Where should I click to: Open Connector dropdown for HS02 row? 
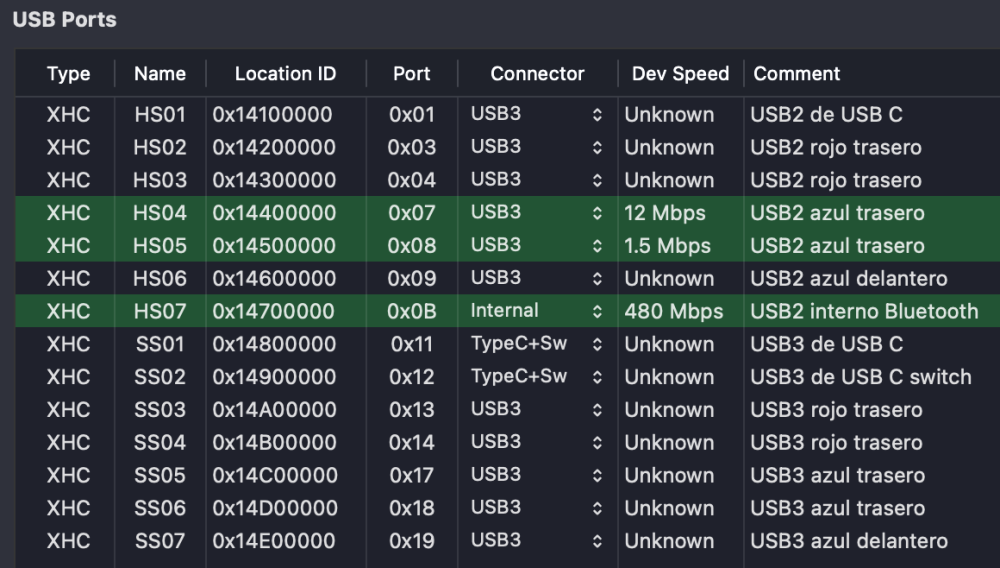click(x=537, y=147)
